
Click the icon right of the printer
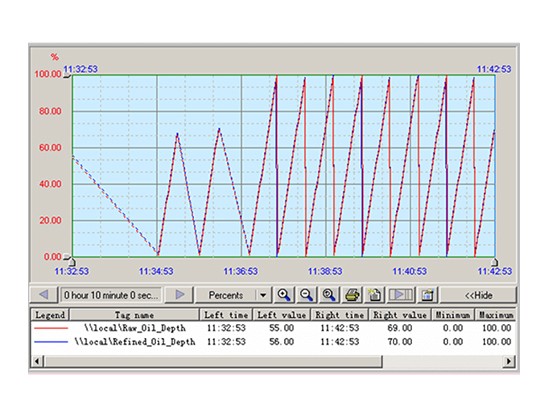[375, 295]
